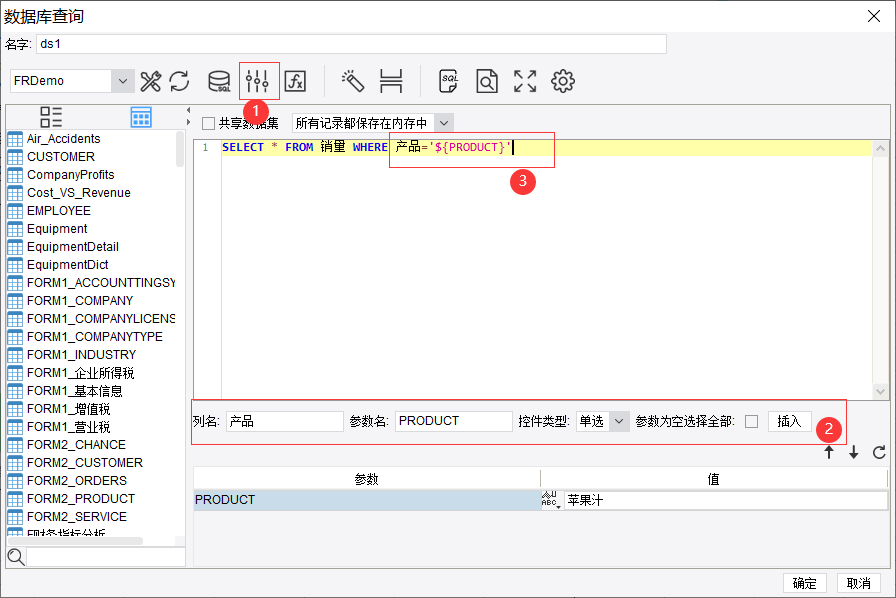The width and height of the screenshot is (896, 598).
Task: Select the FORM2_CHANCE table
Action: coord(76,445)
